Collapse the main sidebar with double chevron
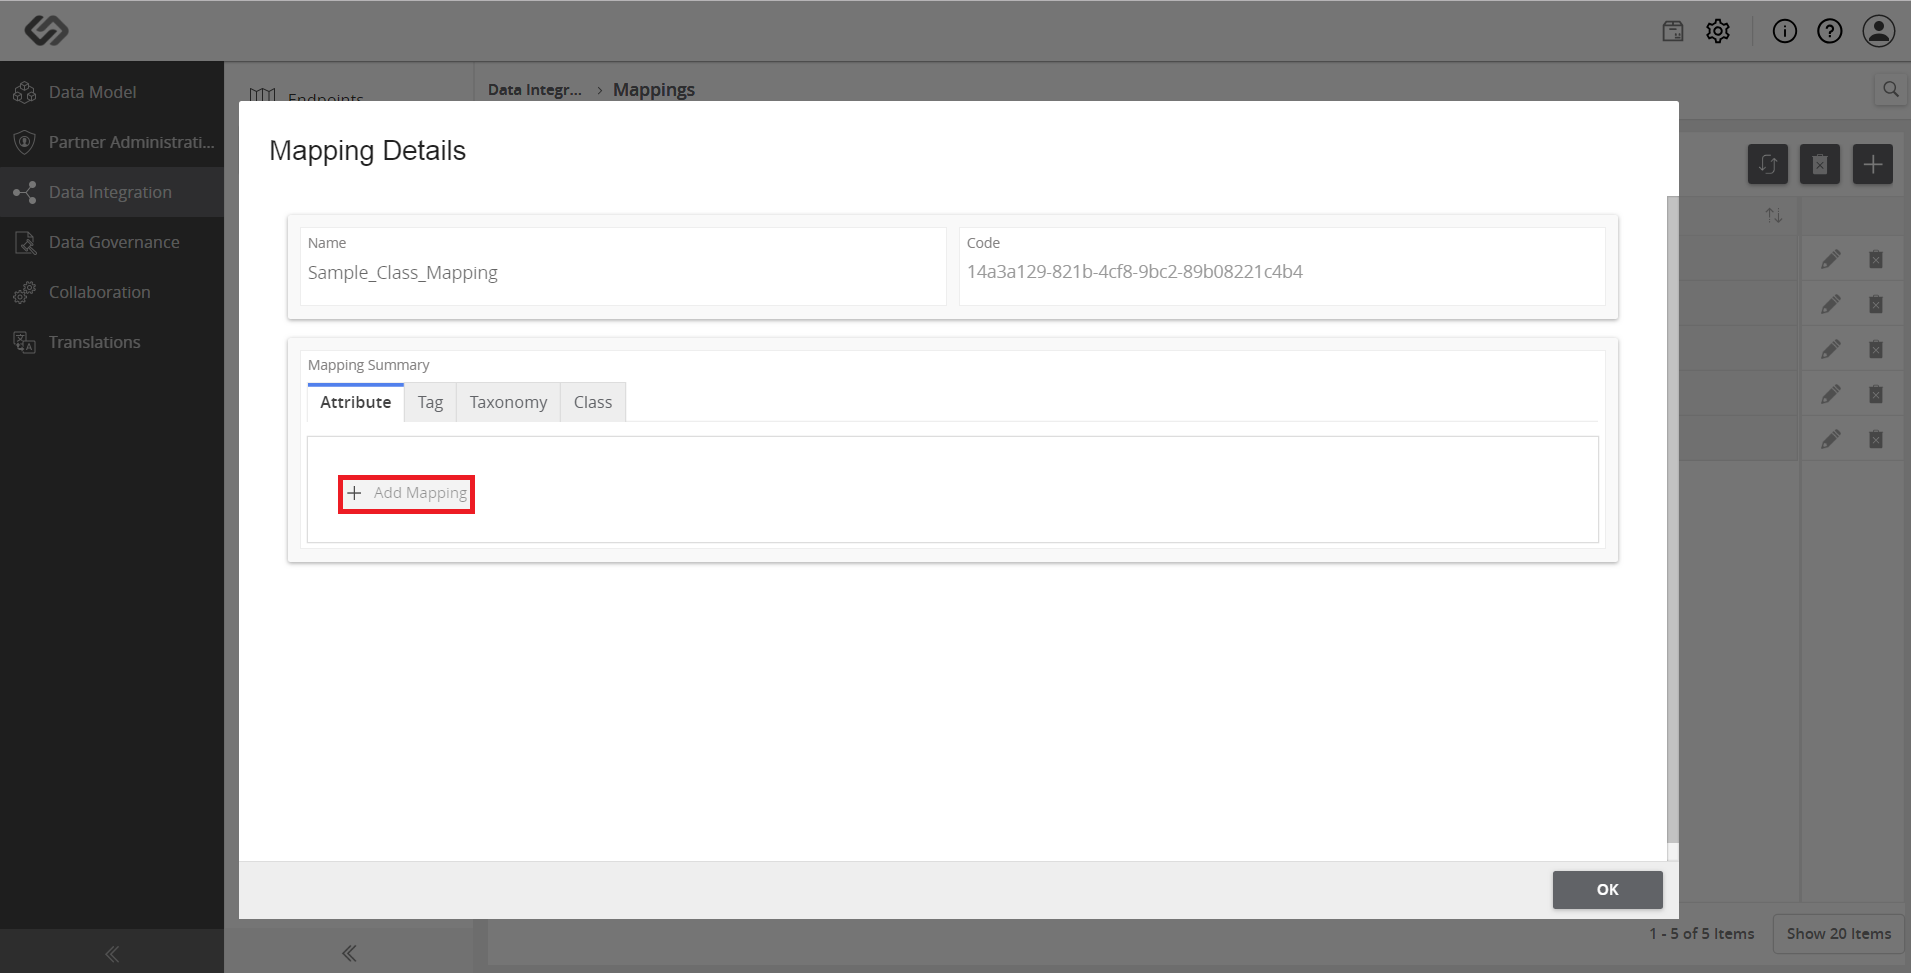1911x973 pixels. (112, 954)
